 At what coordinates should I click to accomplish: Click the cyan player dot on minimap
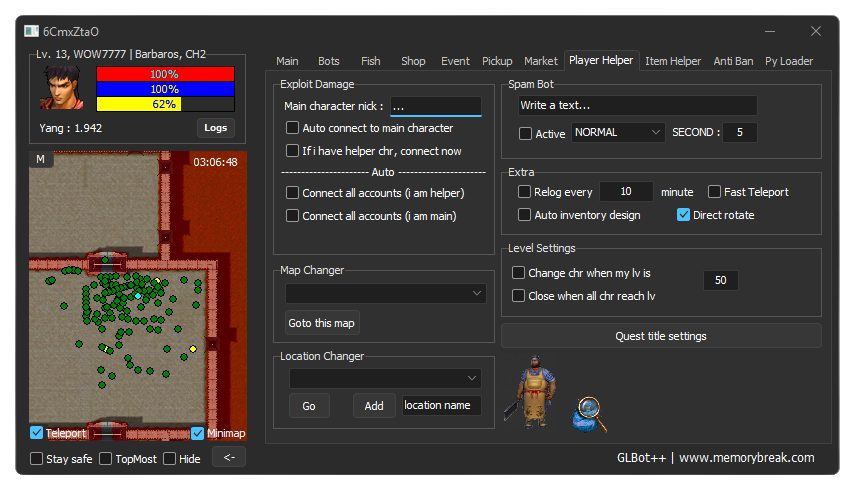point(138,296)
